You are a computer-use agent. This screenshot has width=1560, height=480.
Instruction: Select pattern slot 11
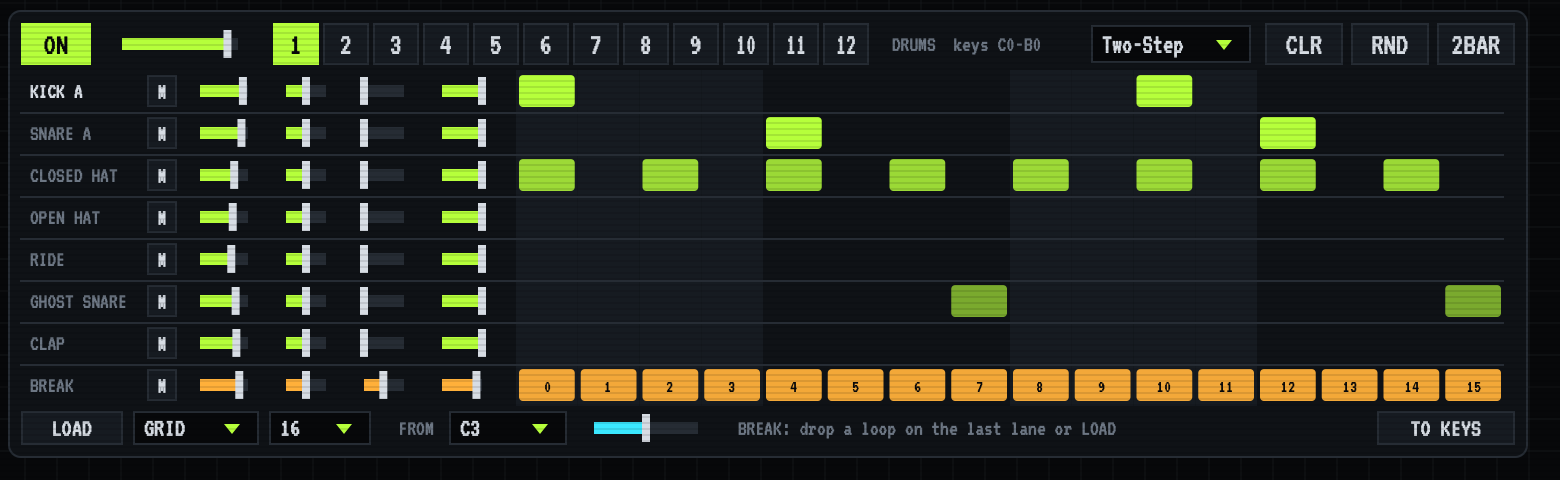tap(796, 45)
